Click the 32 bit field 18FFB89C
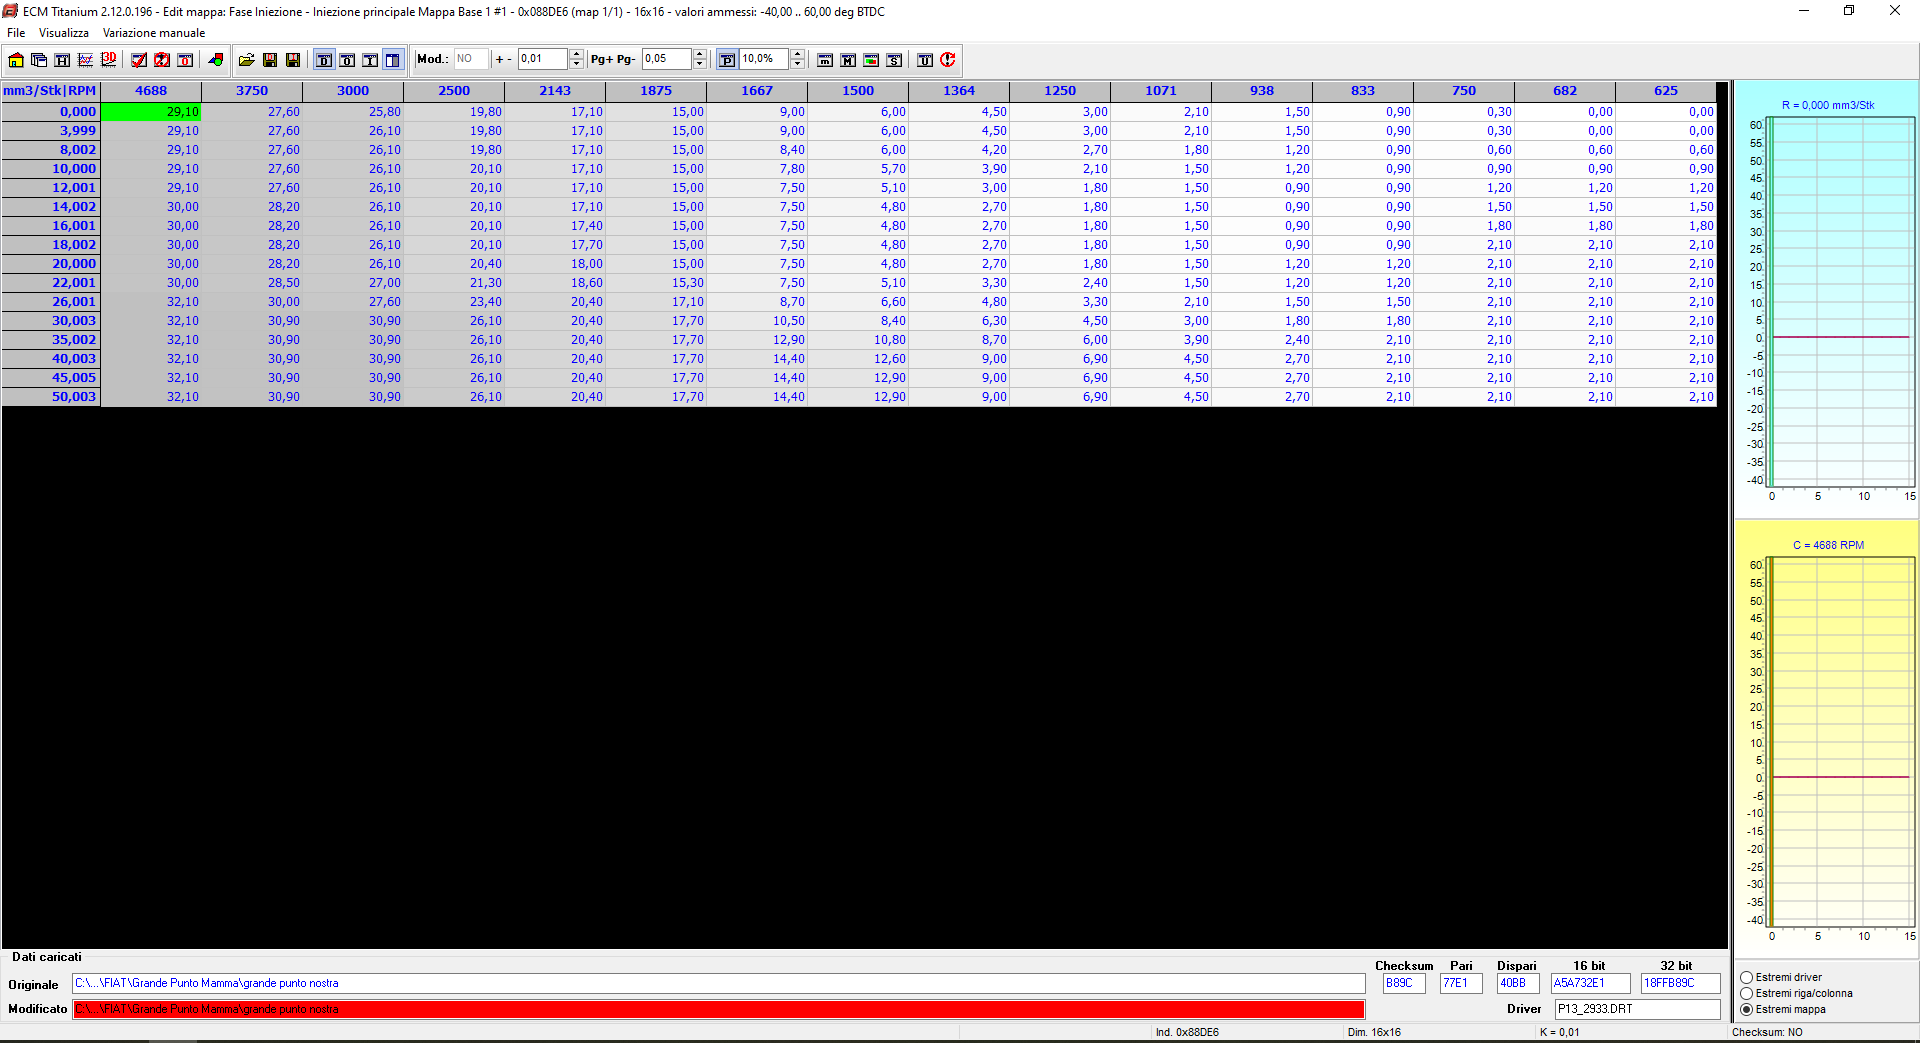 click(1681, 984)
